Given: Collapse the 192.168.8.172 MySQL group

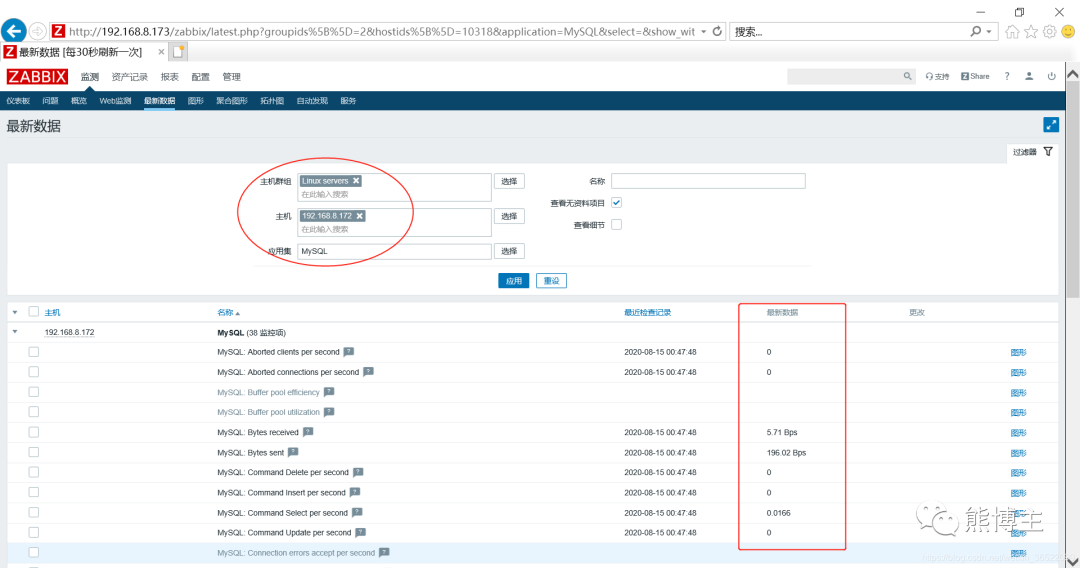Looking at the screenshot, I should point(15,332).
